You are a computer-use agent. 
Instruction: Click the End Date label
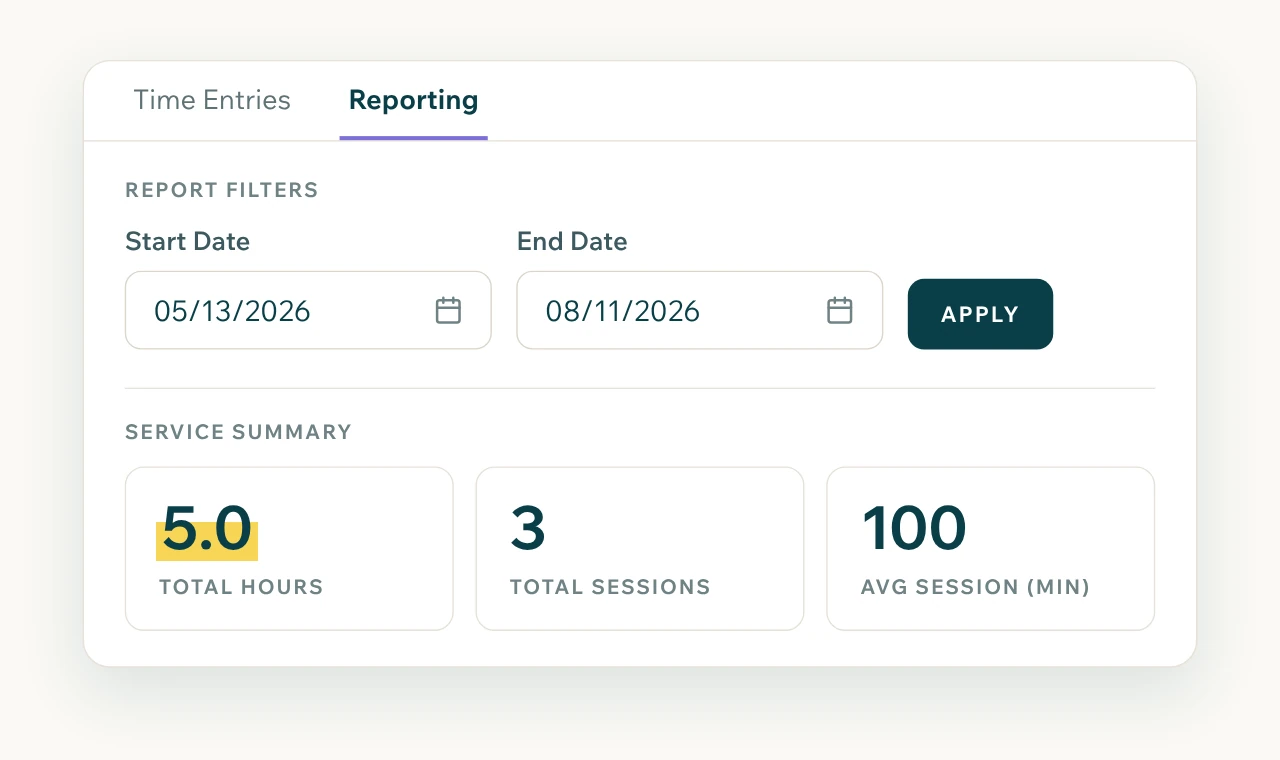click(572, 241)
